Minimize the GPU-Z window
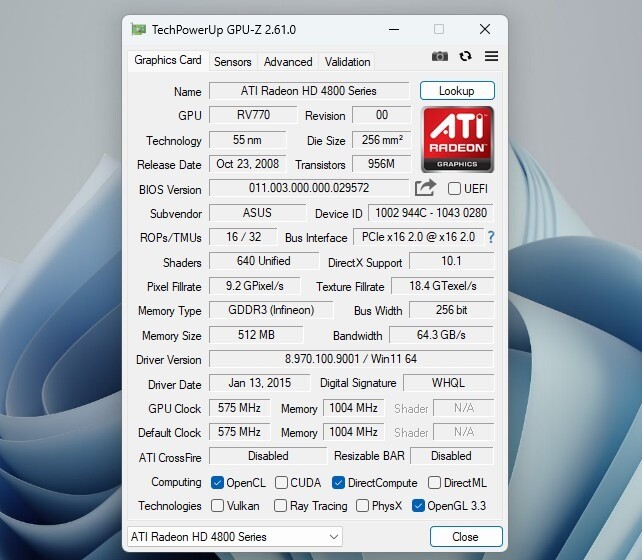642x560 pixels. [394, 29]
